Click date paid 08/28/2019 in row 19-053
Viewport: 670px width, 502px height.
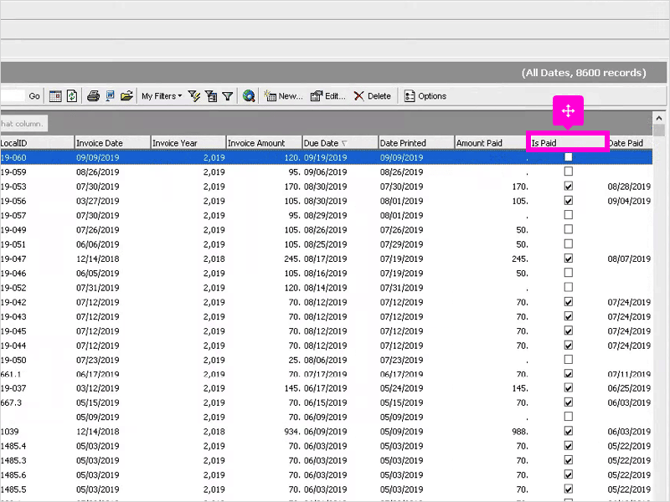coord(629,187)
